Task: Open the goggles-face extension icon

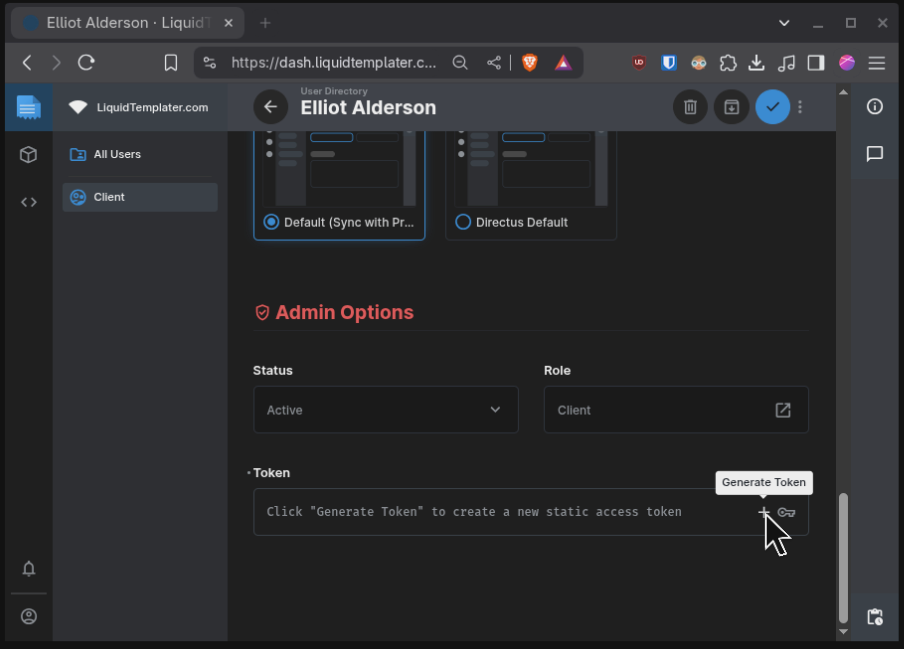Action: (x=698, y=62)
